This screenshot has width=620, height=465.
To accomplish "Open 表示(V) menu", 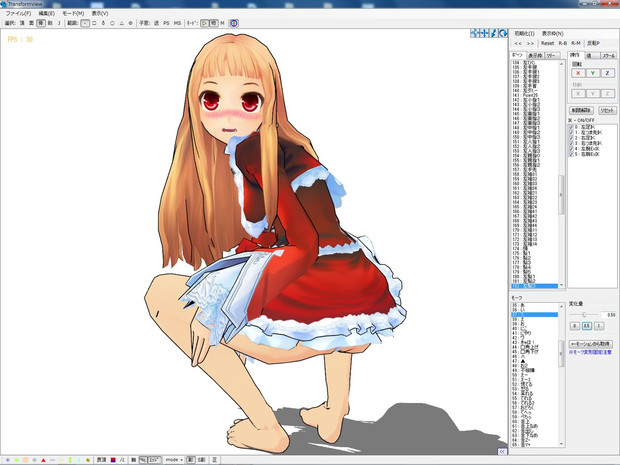I will [x=100, y=13].
